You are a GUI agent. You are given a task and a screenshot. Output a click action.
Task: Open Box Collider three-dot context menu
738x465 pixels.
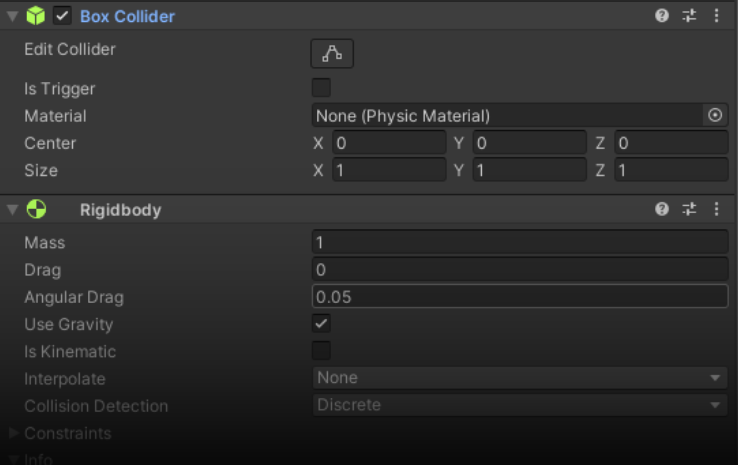716,16
